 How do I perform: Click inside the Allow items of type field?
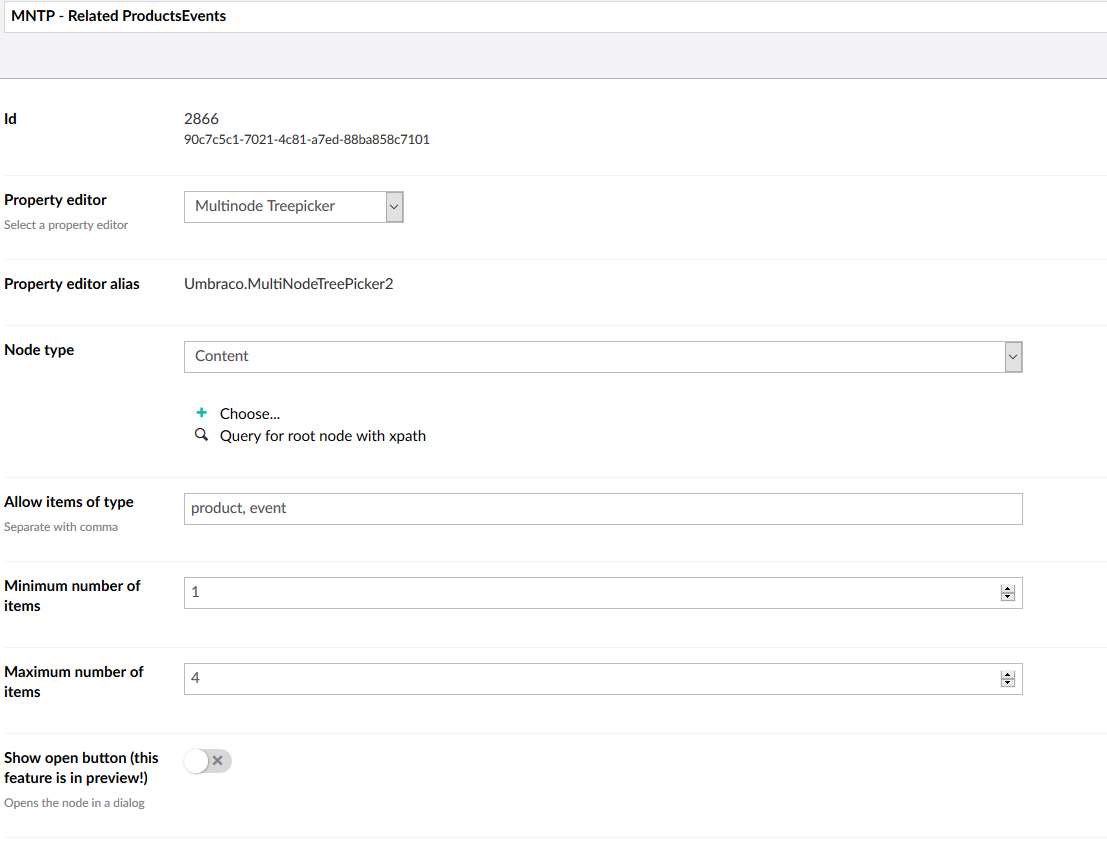600,509
